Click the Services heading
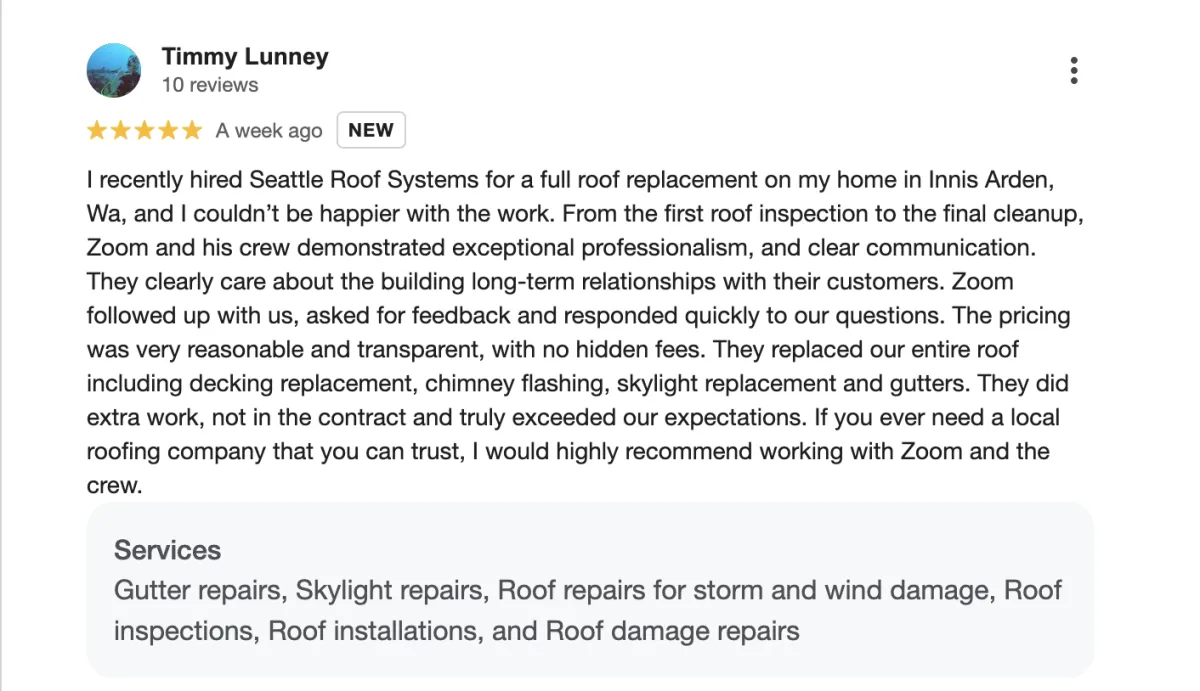 click(167, 550)
